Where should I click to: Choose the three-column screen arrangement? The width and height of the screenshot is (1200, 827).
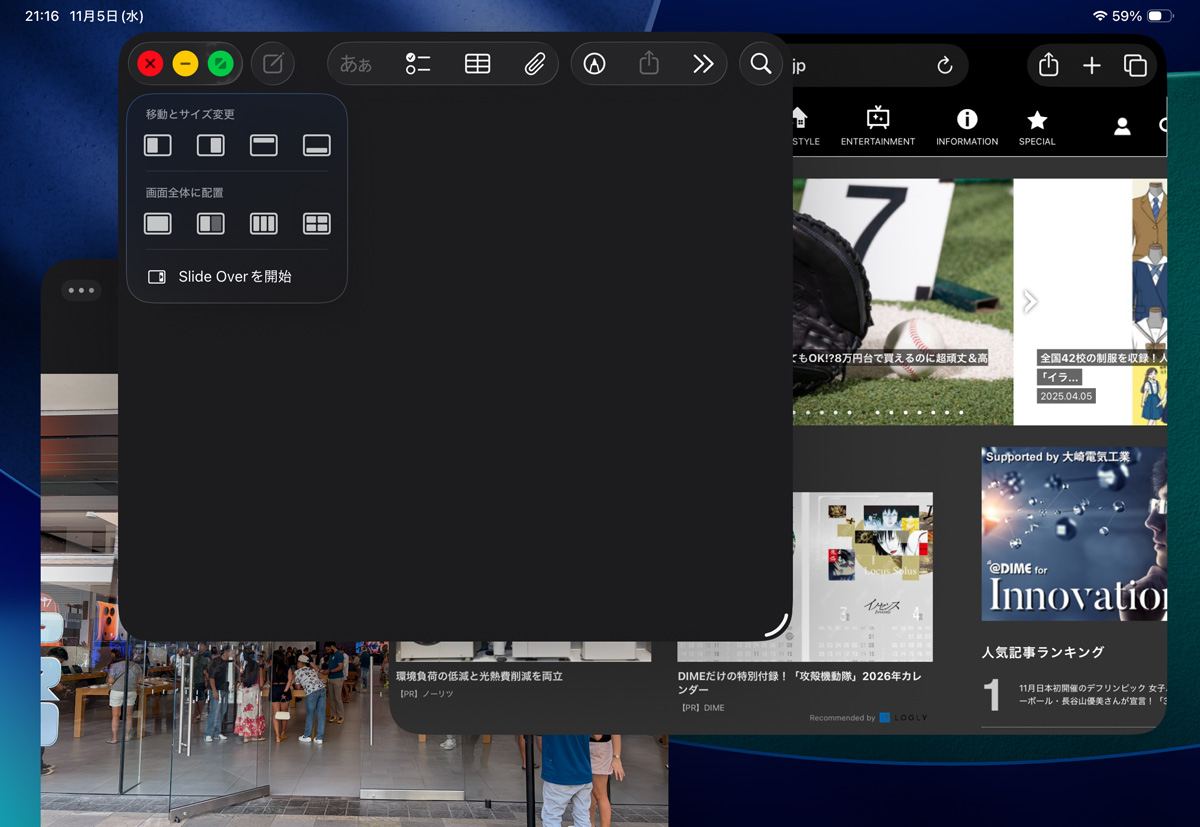(264, 223)
